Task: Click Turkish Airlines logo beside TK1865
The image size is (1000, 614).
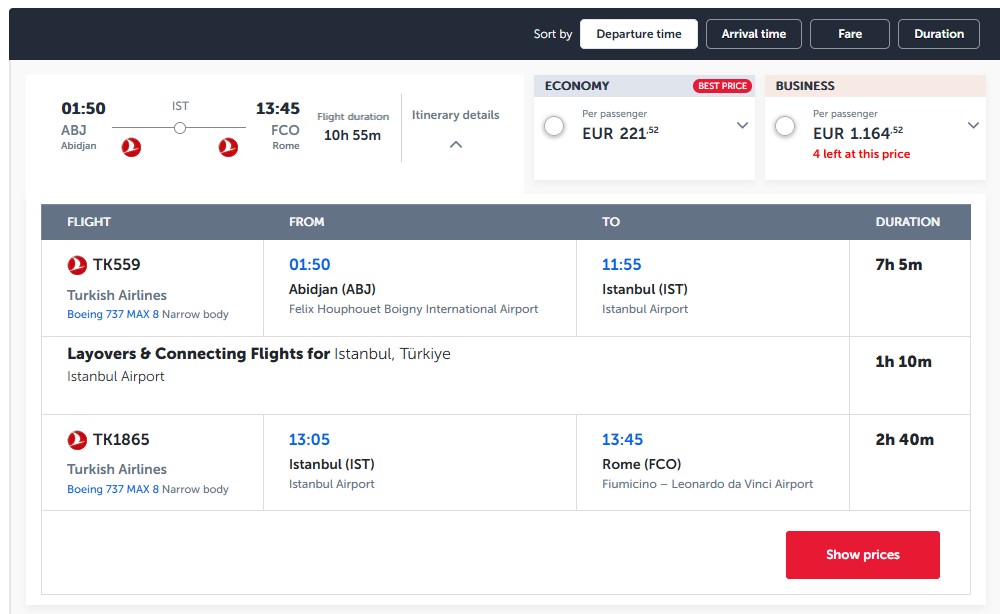Action: 77,440
